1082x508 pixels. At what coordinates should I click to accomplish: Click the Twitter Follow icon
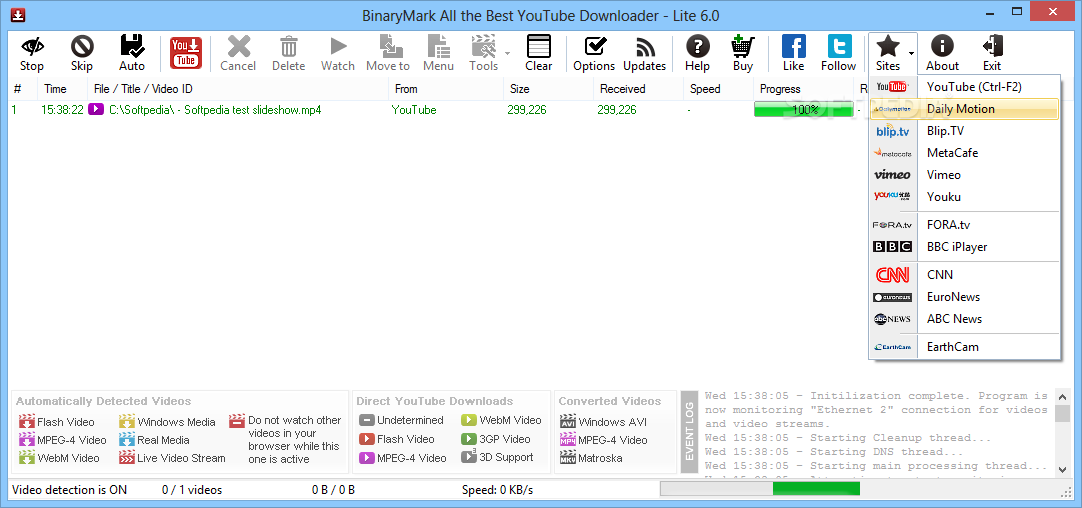(839, 47)
